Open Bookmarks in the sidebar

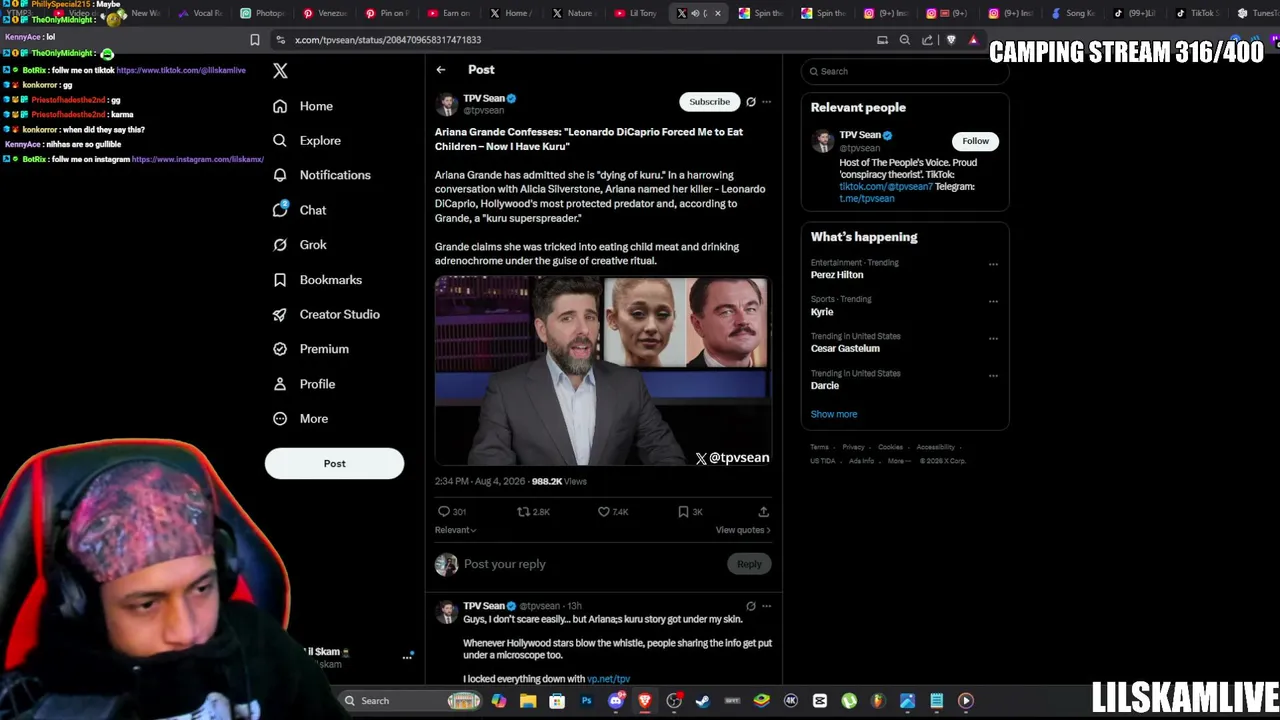pyautogui.click(x=317, y=280)
